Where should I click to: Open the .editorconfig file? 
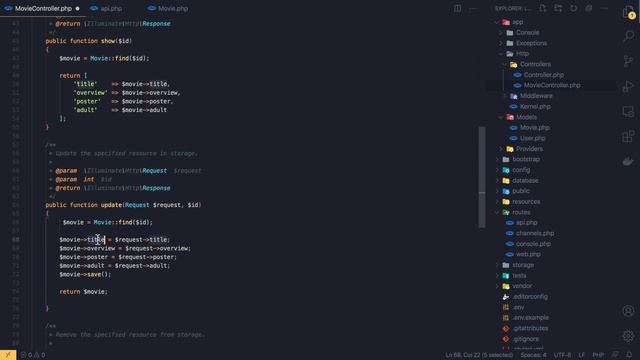click(x=530, y=297)
